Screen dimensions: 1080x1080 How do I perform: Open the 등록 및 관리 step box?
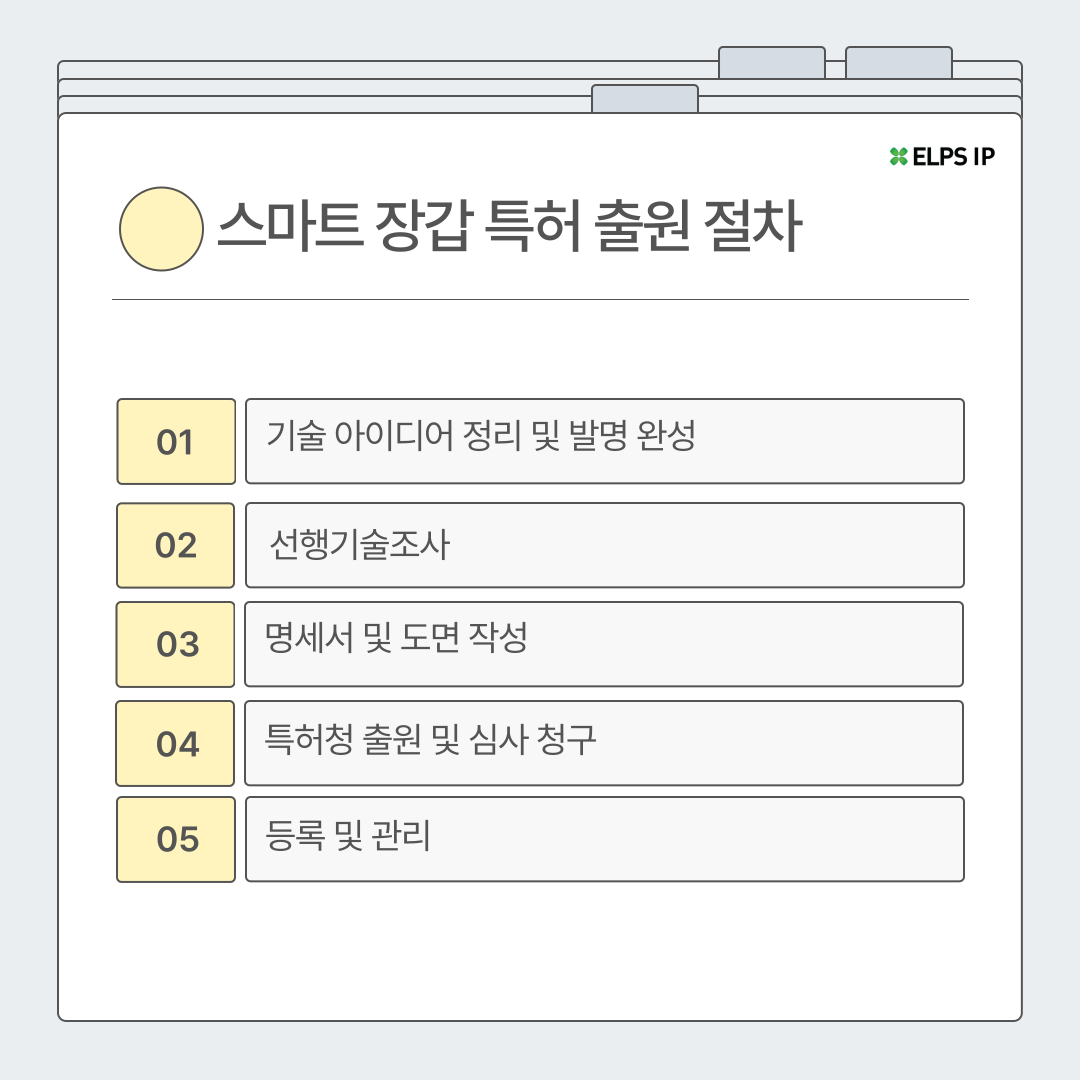point(604,839)
